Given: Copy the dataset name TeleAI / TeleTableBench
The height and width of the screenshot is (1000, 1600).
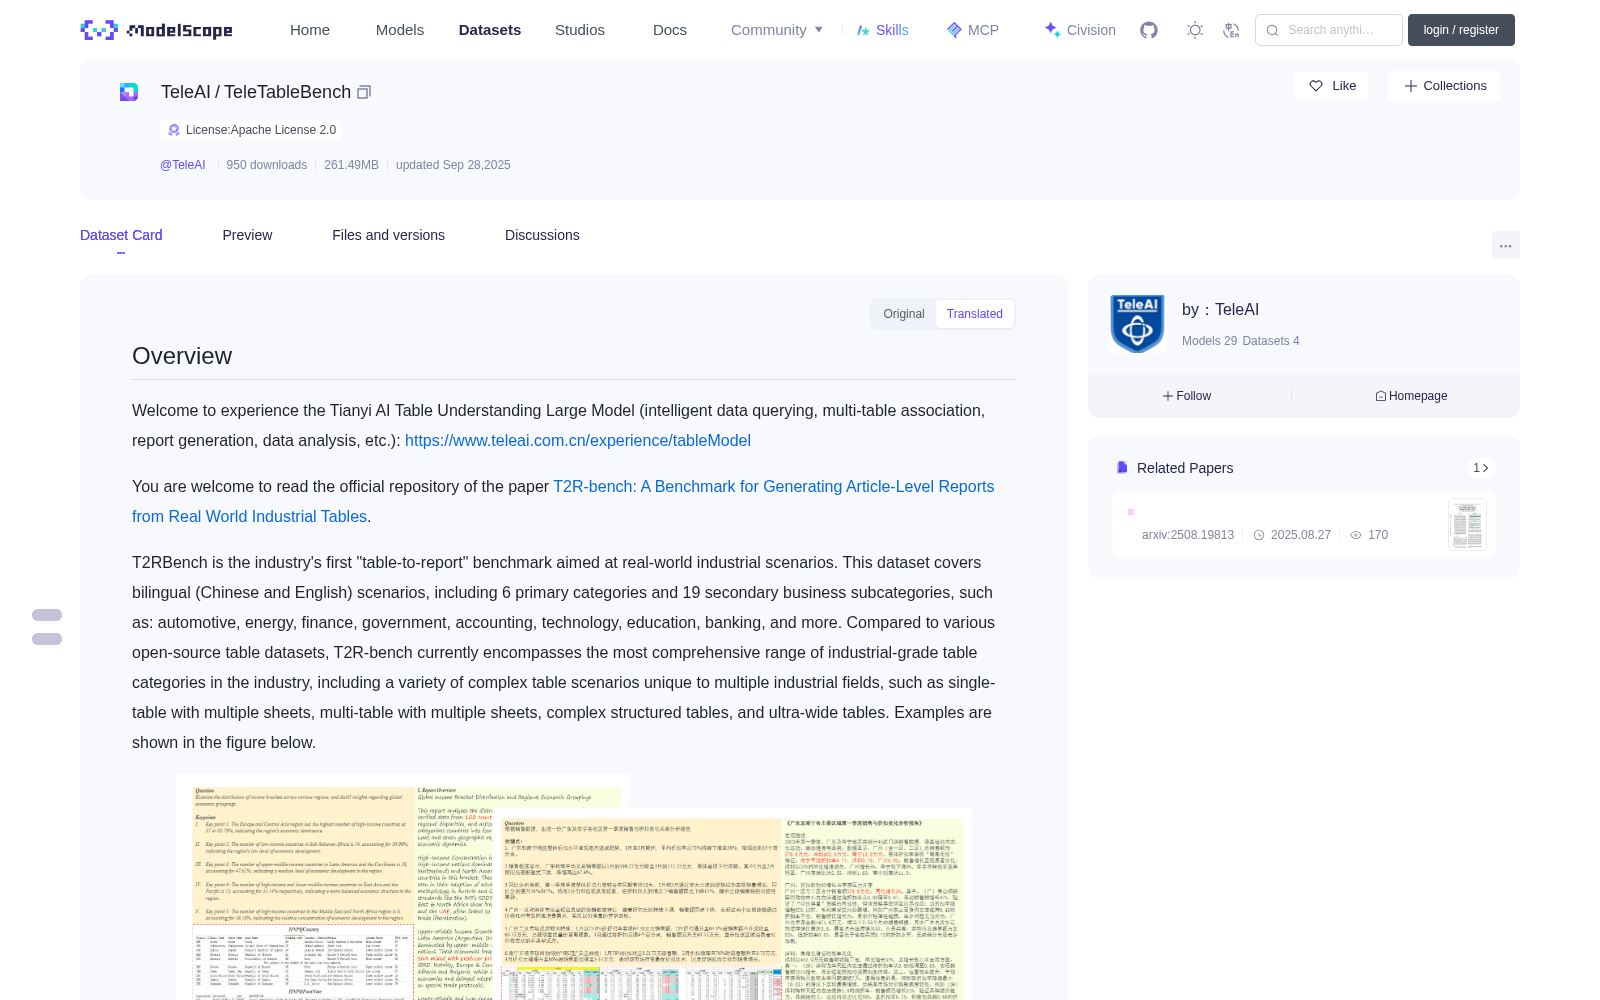Looking at the screenshot, I should pos(364,92).
